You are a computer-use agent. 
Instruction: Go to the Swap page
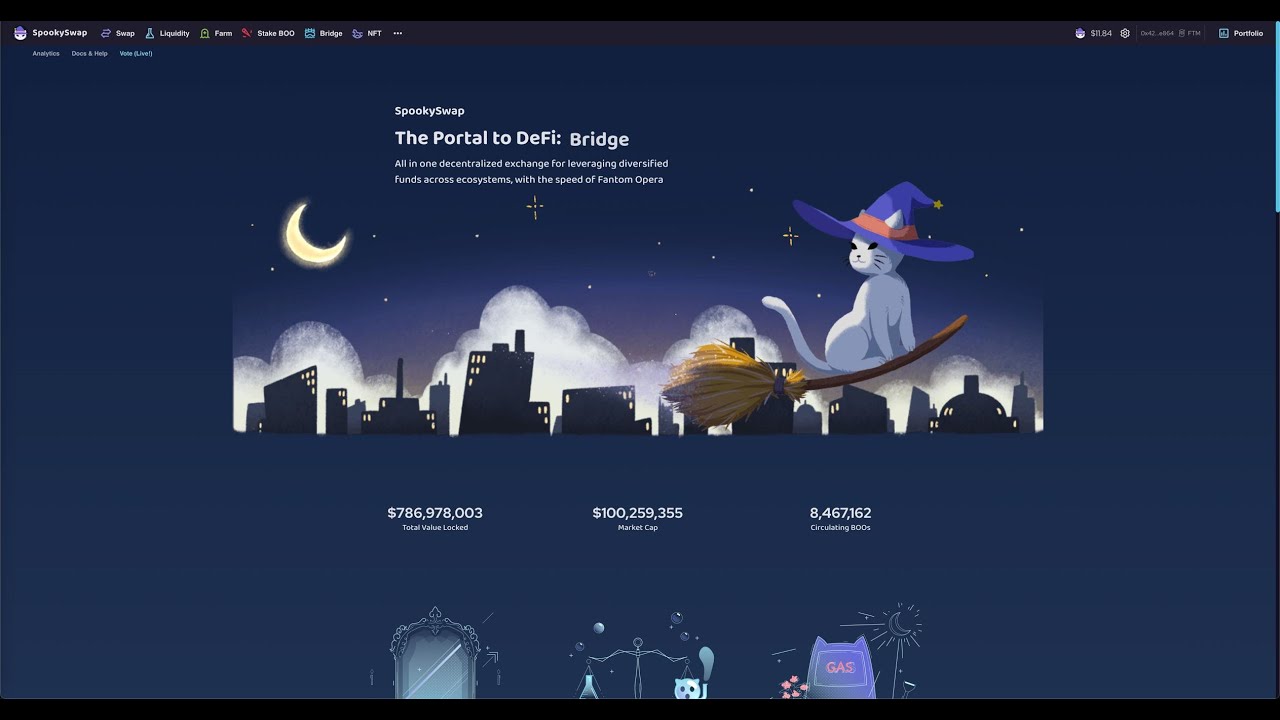point(125,33)
